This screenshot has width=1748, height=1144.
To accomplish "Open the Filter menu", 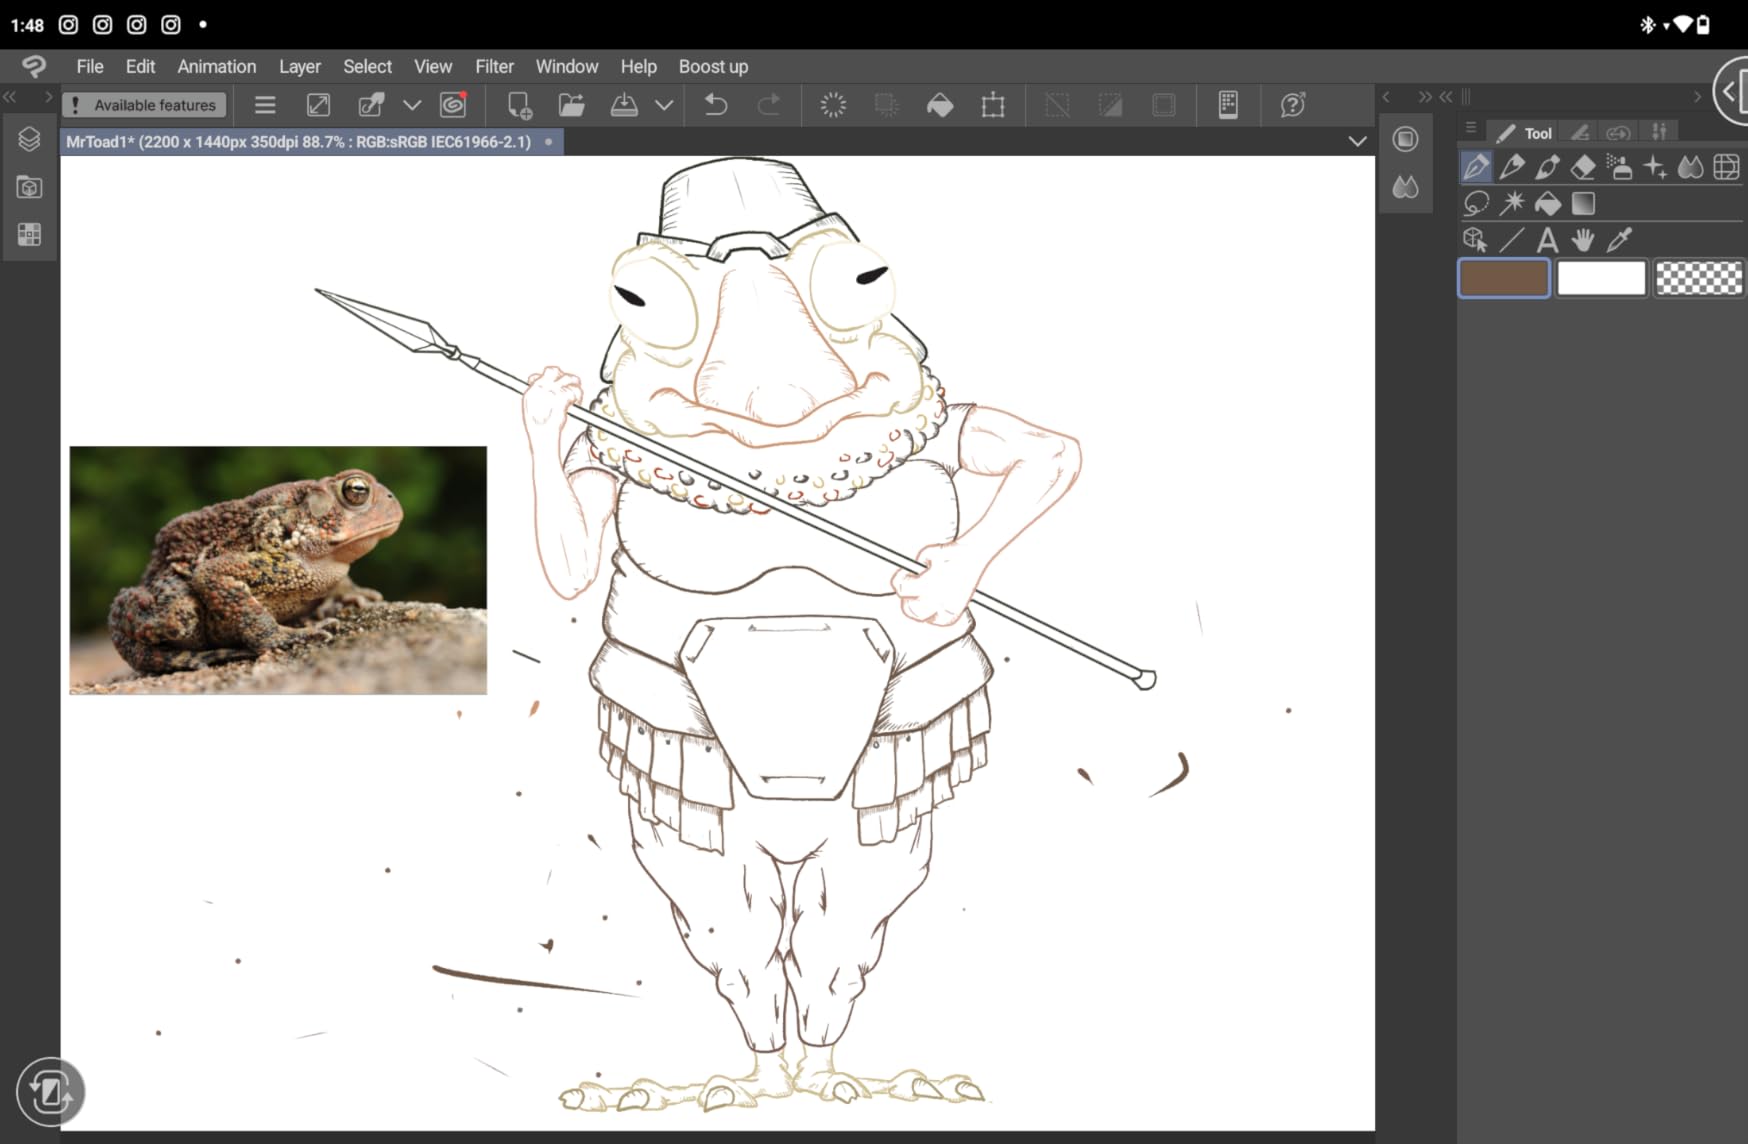I will pos(494,66).
